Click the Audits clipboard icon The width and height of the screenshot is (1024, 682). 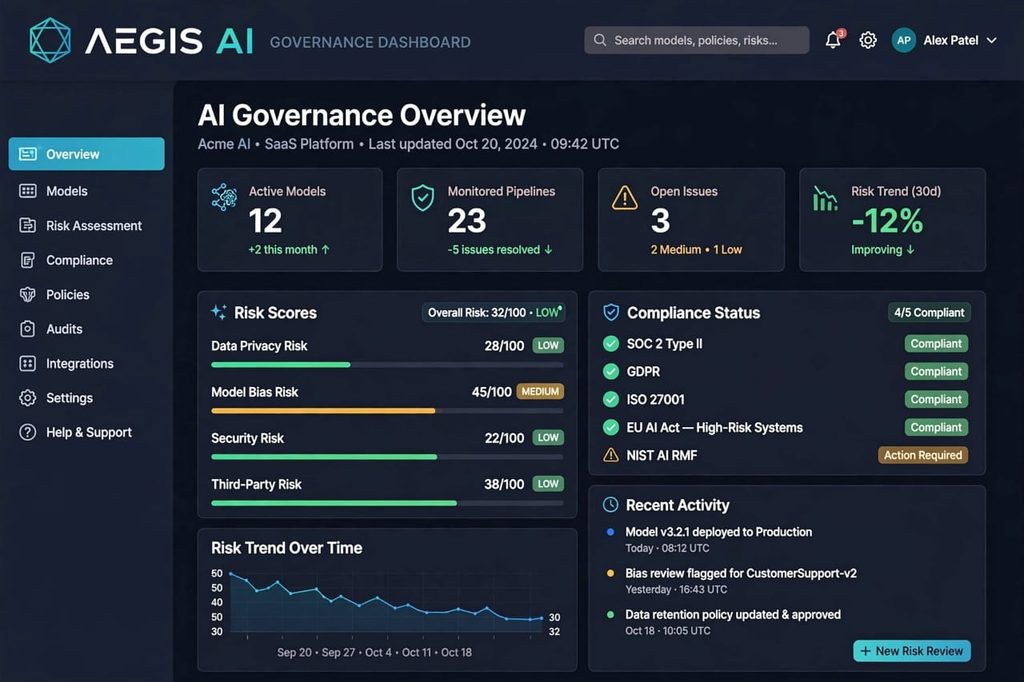(x=27, y=329)
